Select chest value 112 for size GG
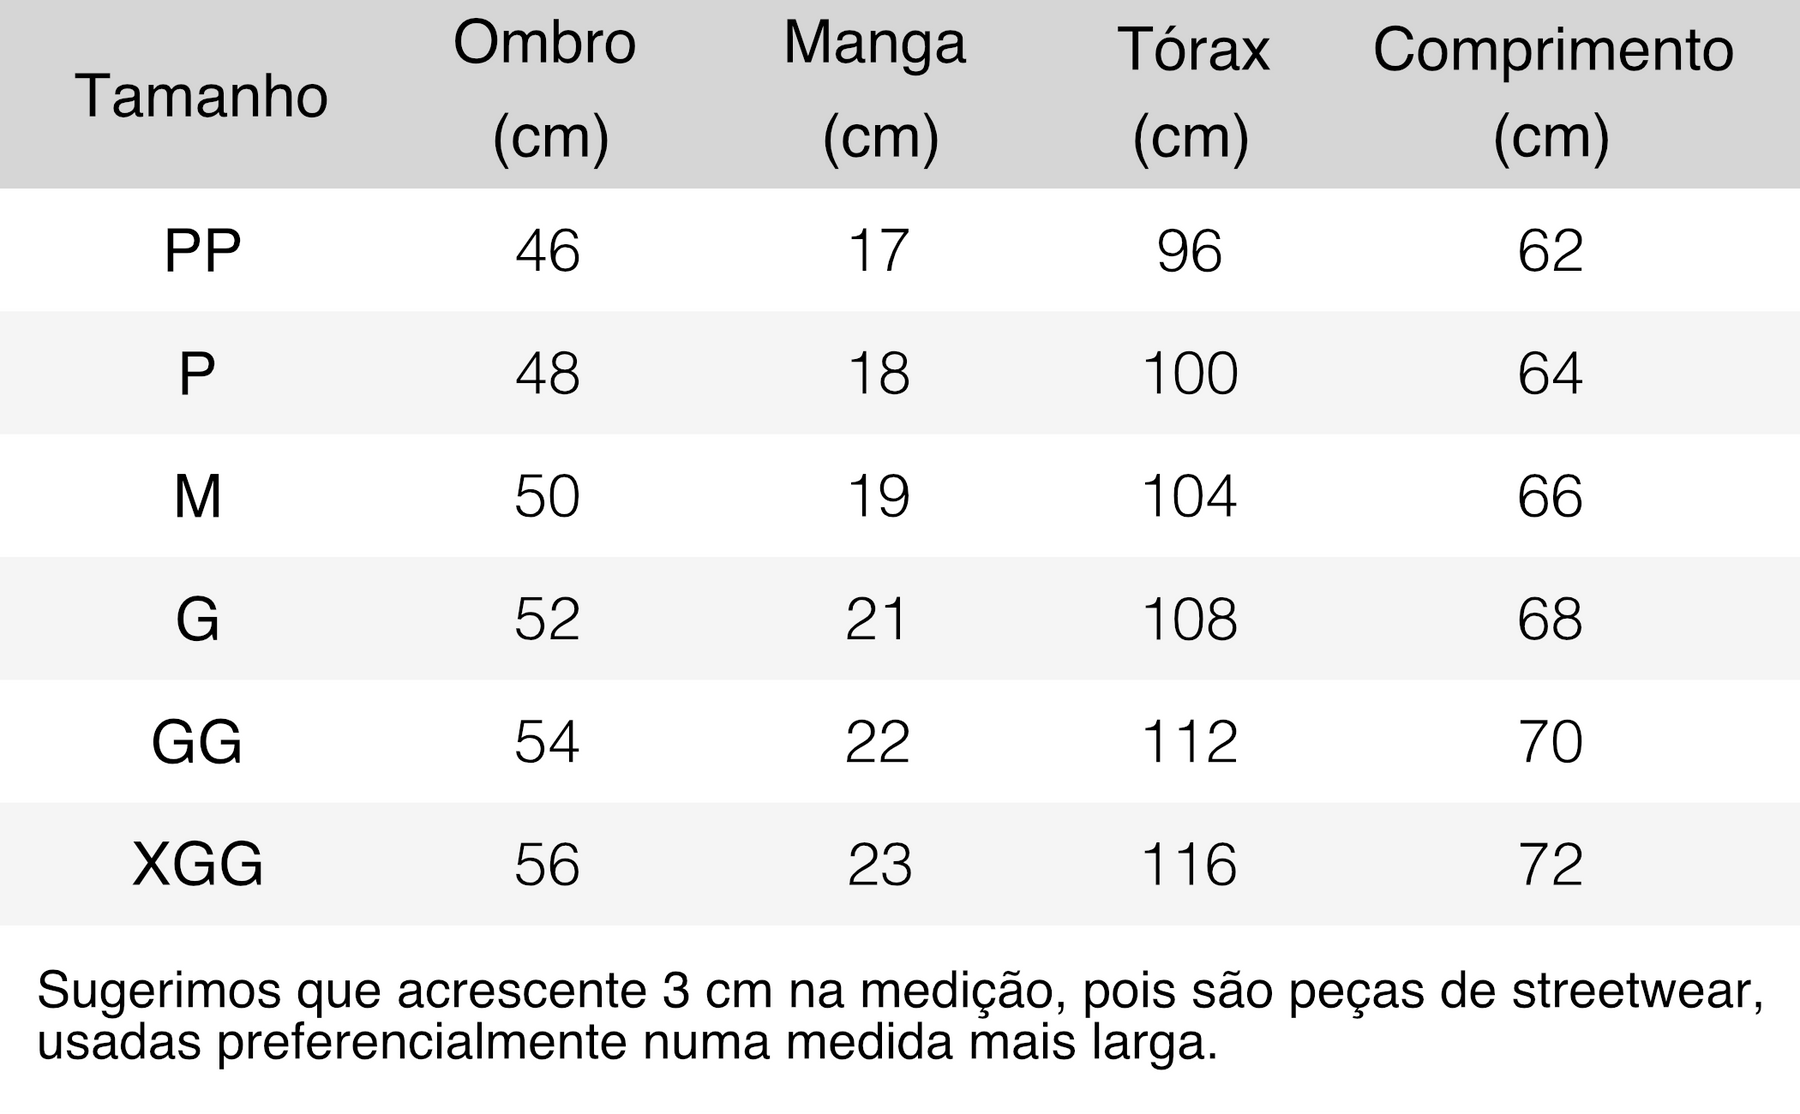 pyautogui.click(x=1190, y=742)
